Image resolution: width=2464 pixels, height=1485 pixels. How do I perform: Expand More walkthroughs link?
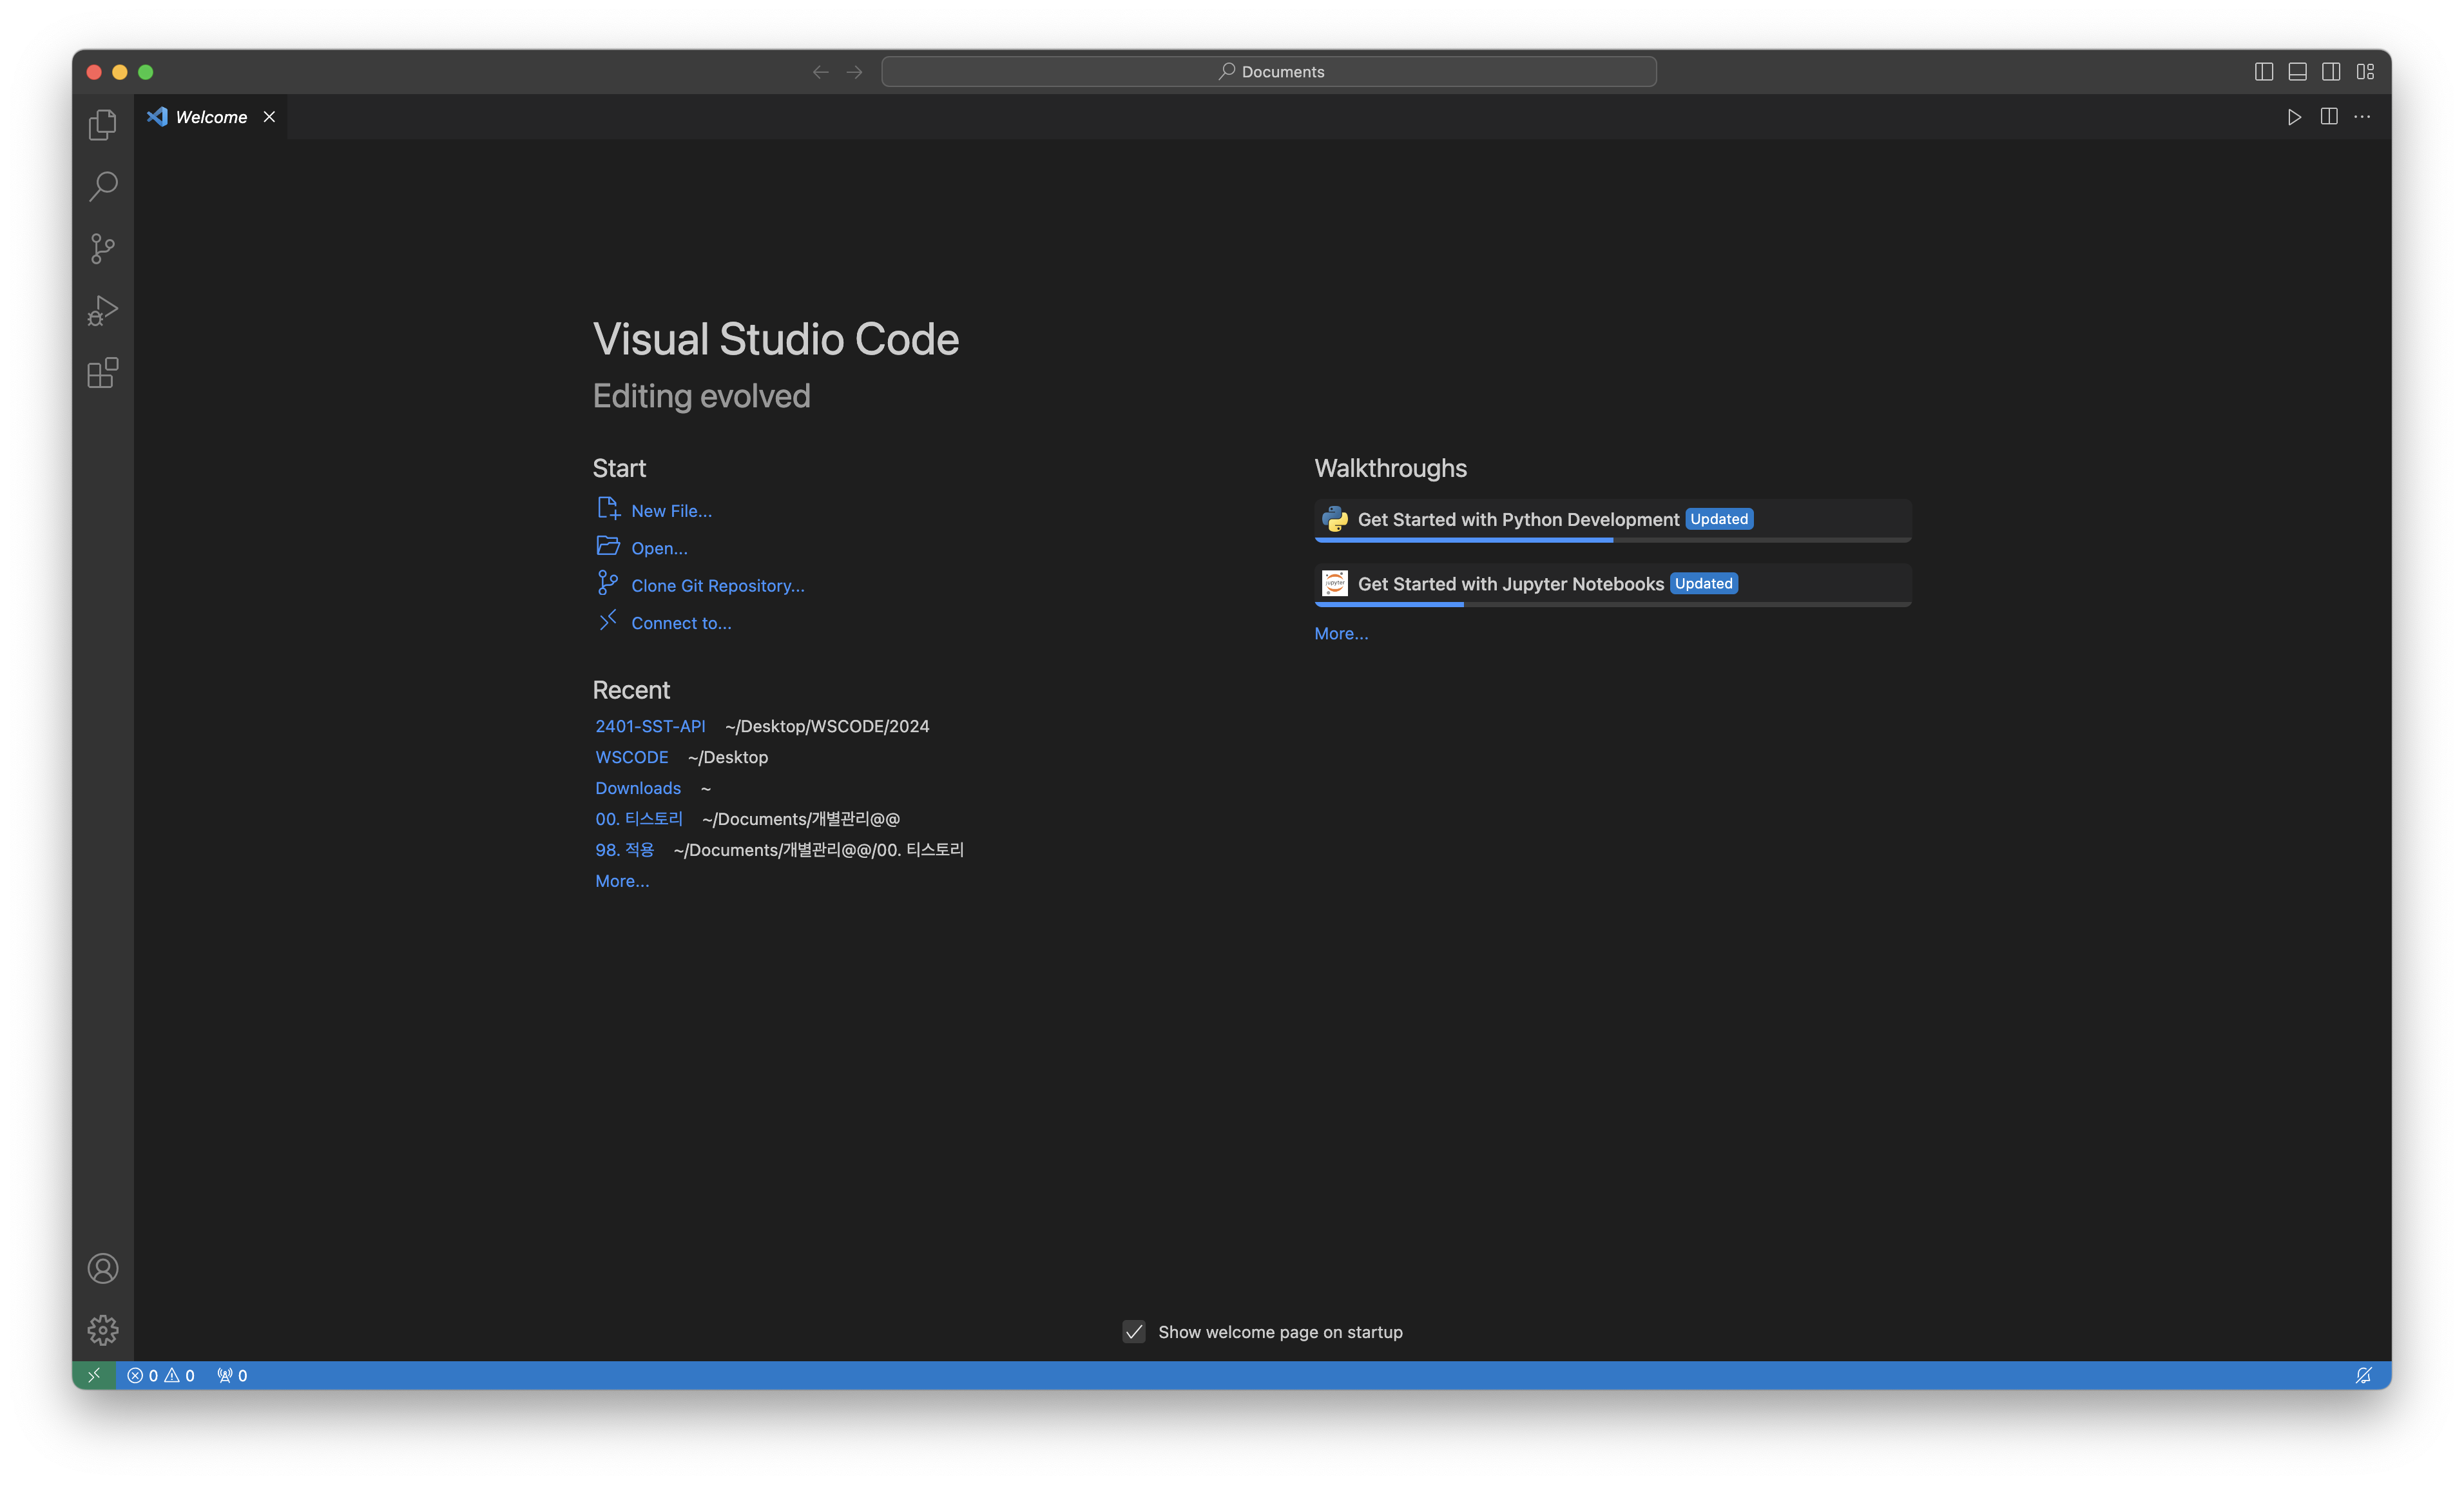coord(1341,634)
